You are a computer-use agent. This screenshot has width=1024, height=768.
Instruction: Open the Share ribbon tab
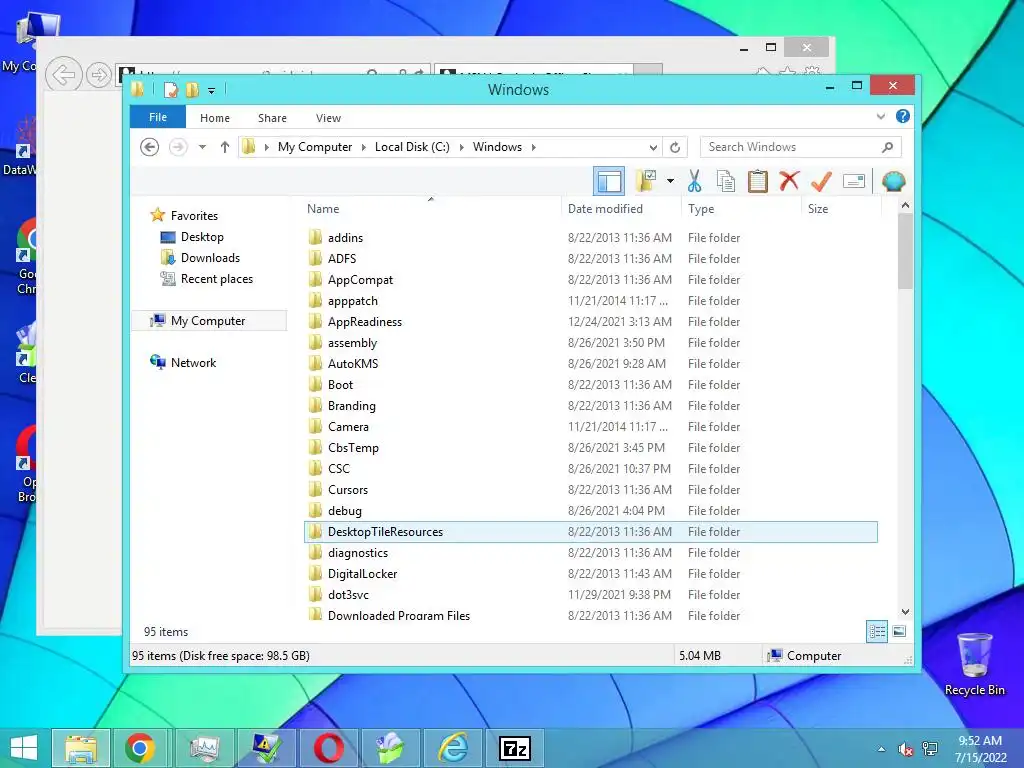tap(272, 118)
